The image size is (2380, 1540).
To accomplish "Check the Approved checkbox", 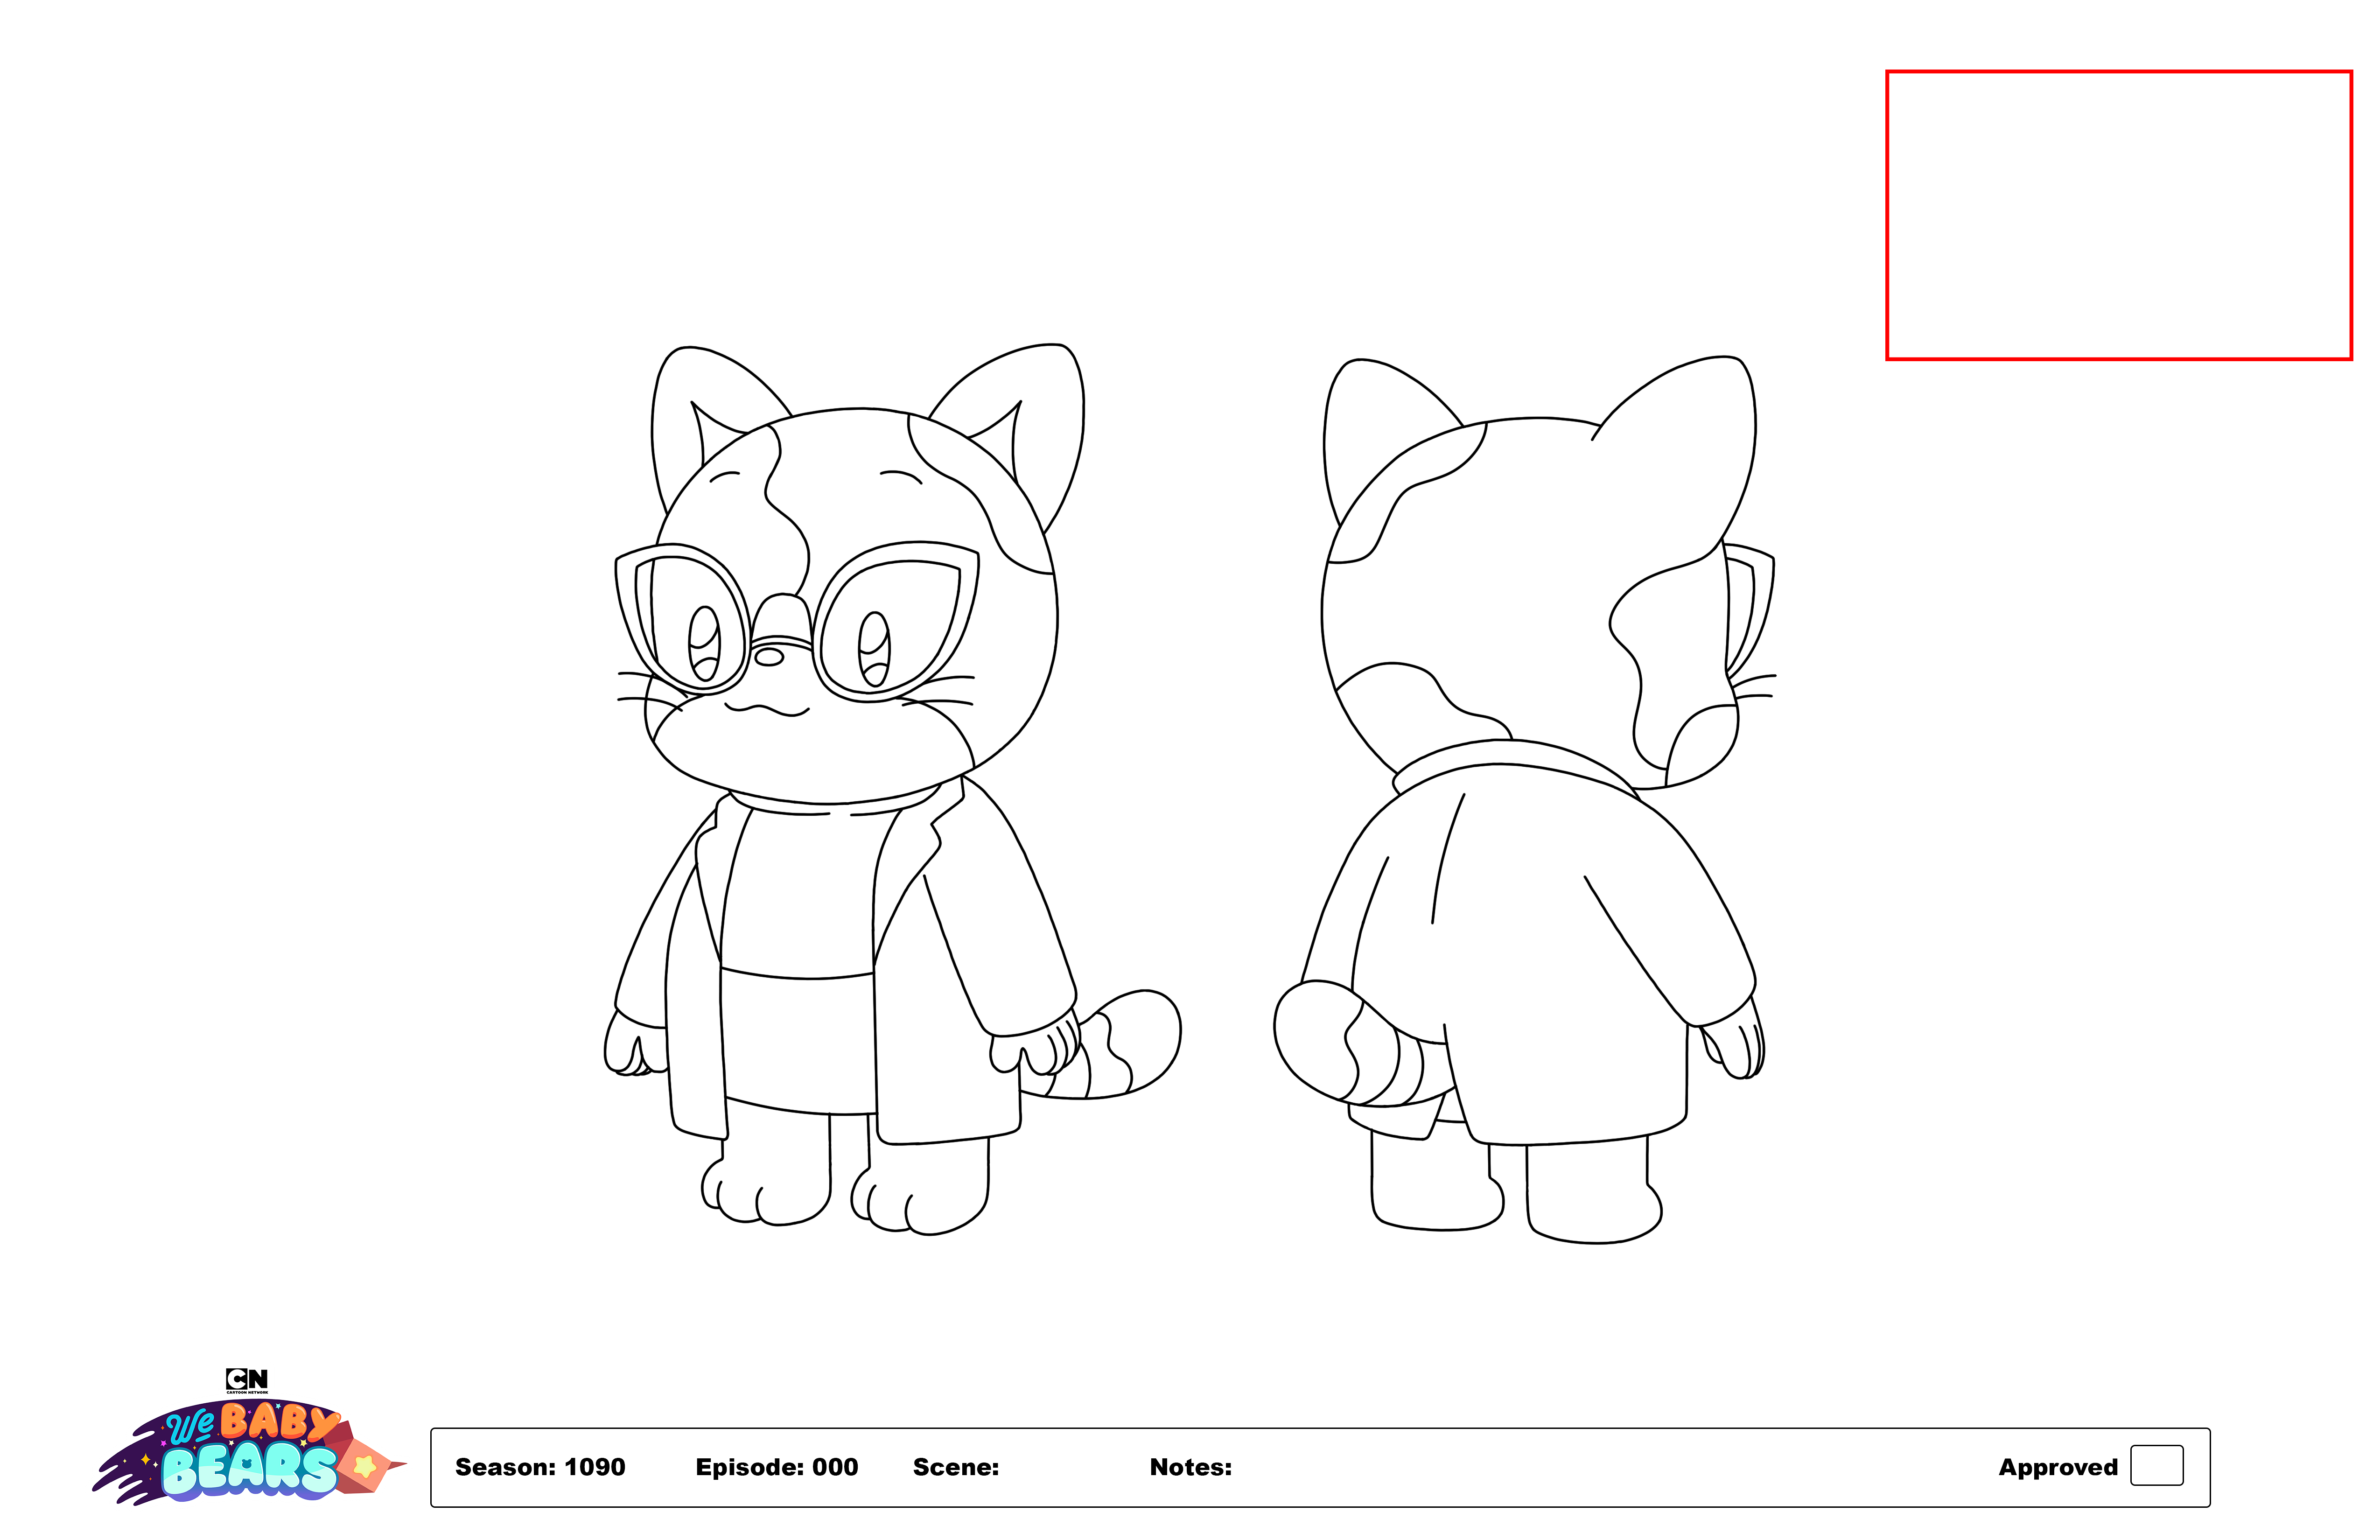I will click(2156, 1465).
